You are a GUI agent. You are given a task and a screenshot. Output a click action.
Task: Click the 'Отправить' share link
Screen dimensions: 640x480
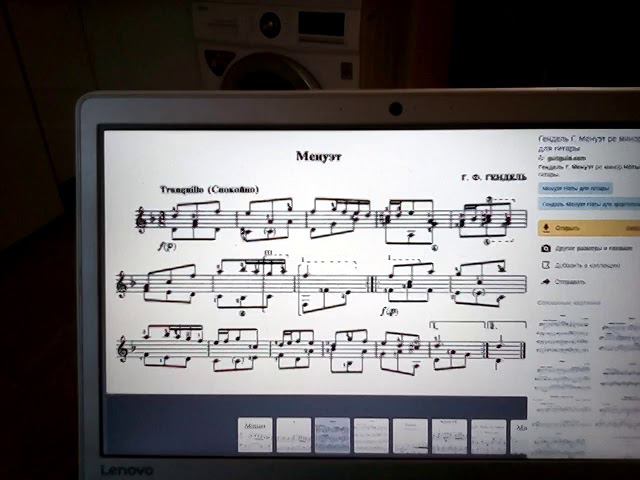(x=570, y=282)
